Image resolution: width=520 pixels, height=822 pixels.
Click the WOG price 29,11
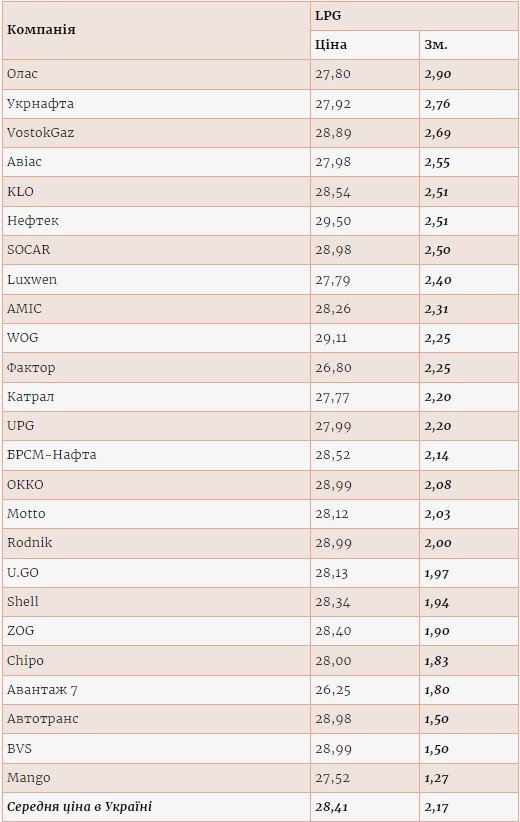pos(331,338)
